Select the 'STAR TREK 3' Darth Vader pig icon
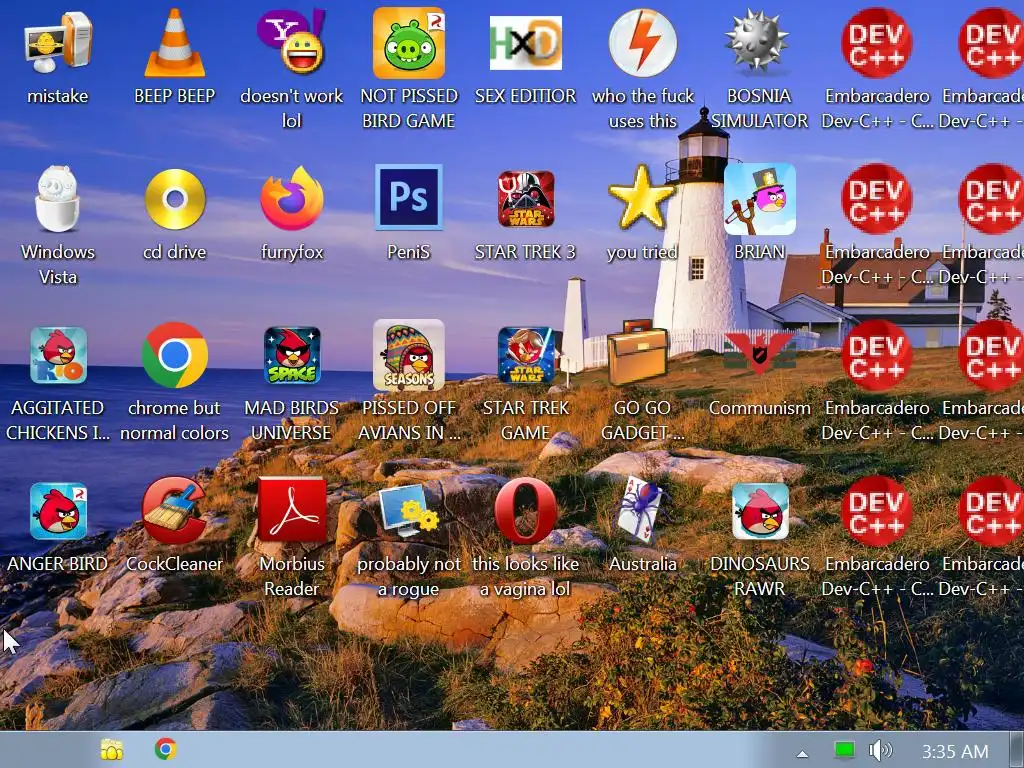Screen dimensions: 1024x768 526,199
